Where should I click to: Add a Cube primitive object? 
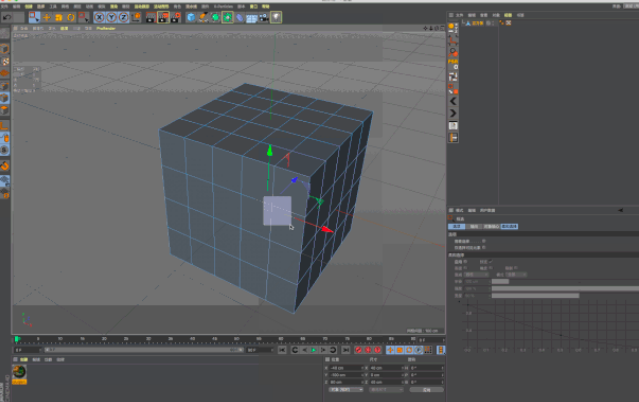coord(191,17)
